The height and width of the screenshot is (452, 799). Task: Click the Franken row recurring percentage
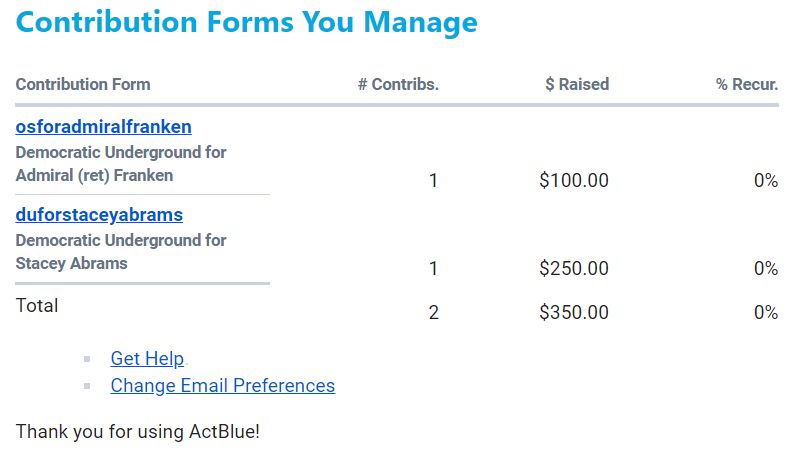click(766, 181)
